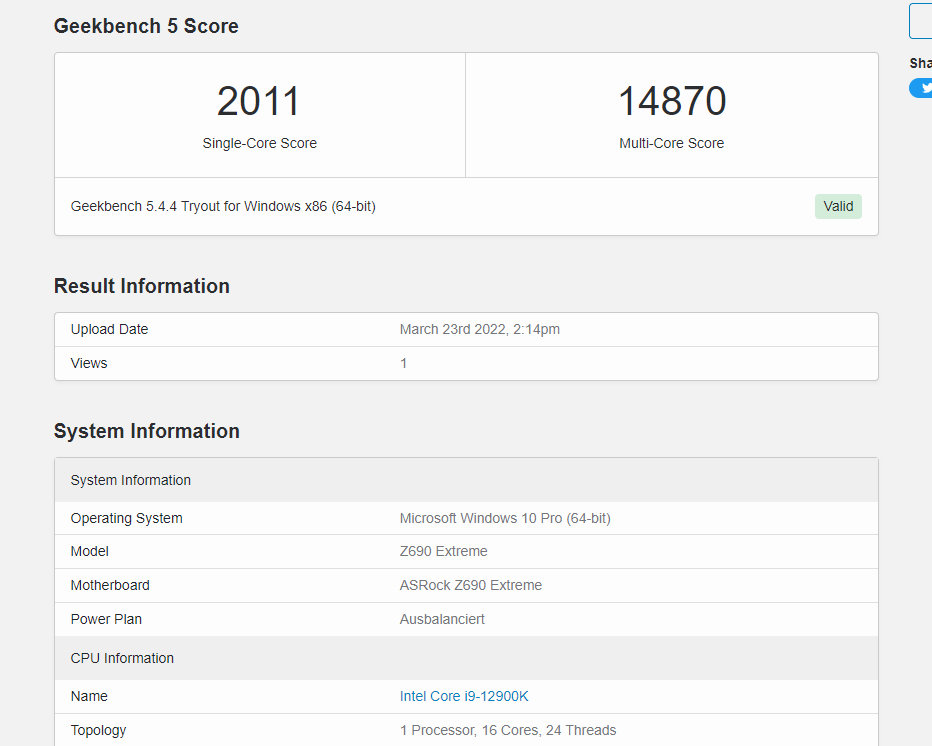Click the Twitter share button
The height and width of the screenshot is (746, 932).
(x=921, y=89)
